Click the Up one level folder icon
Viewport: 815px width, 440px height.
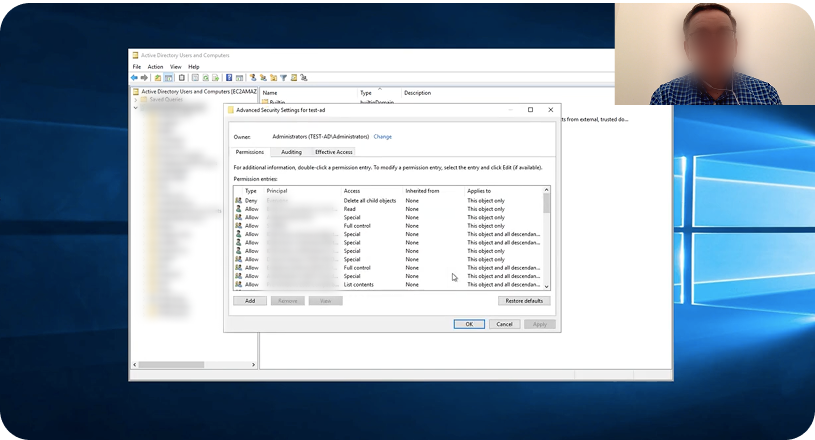(x=158, y=78)
